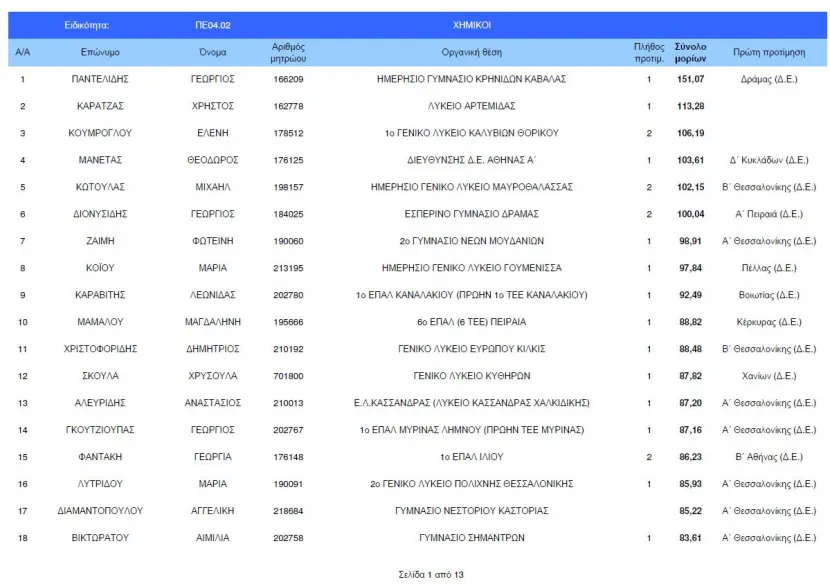Image resolution: width=830 pixels, height=584 pixels.
Task: Select the ΕΣΠΕΡΙΝΟ ΓΥΜΝΑΣΙΟ ΔΡΑΜΑΣ cell
Action: click(x=472, y=214)
